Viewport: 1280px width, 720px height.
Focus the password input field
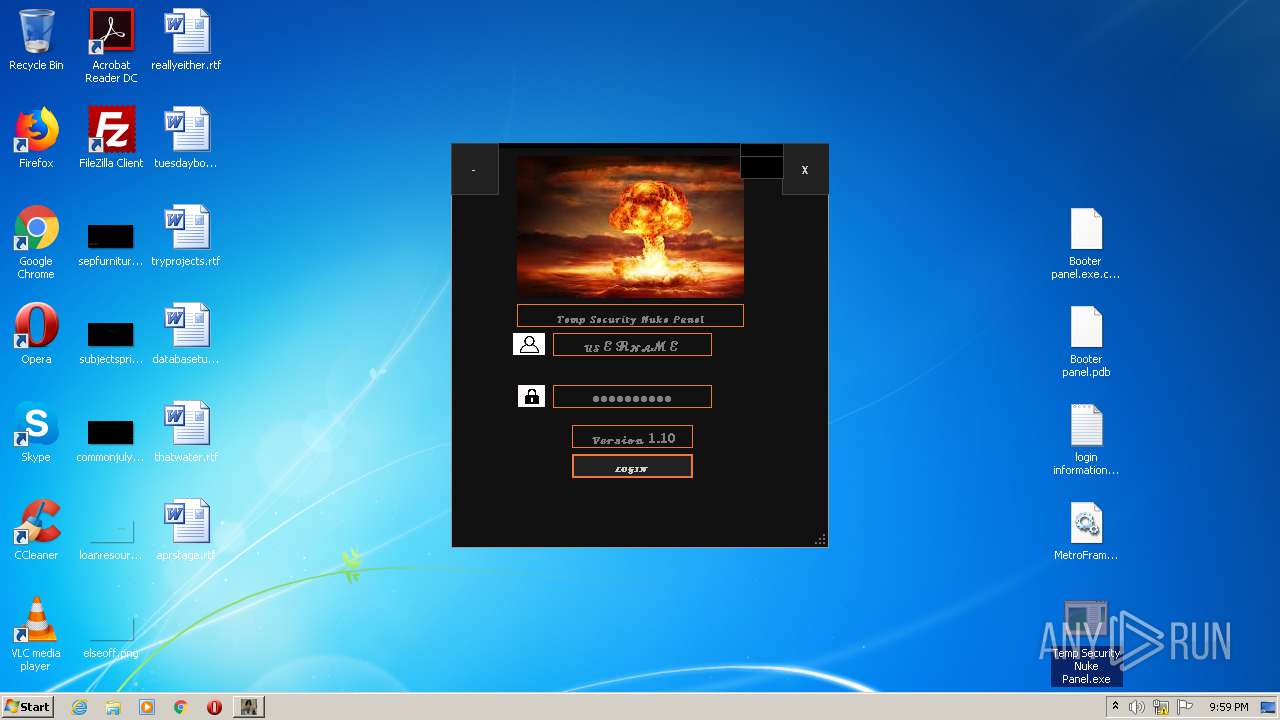pyautogui.click(x=632, y=397)
